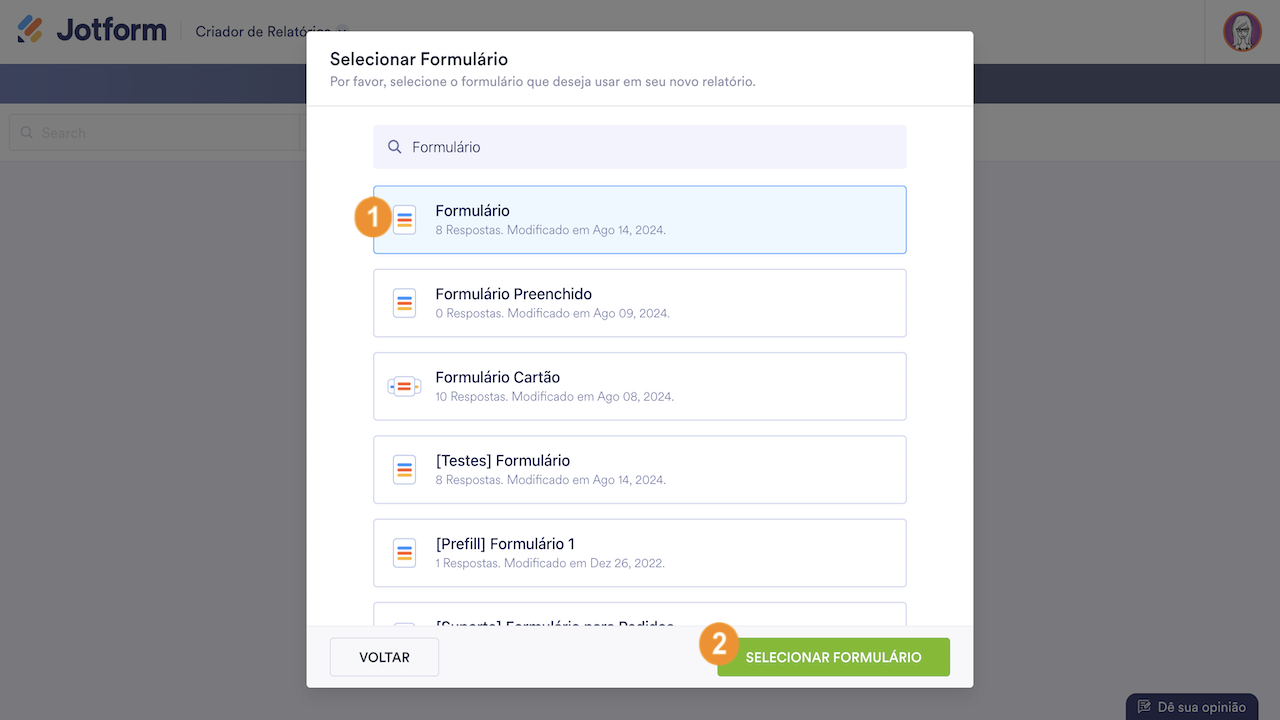Click the Formulário Cartão card icon
This screenshot has width=1280, height=720.
click(x=404, y=386)
